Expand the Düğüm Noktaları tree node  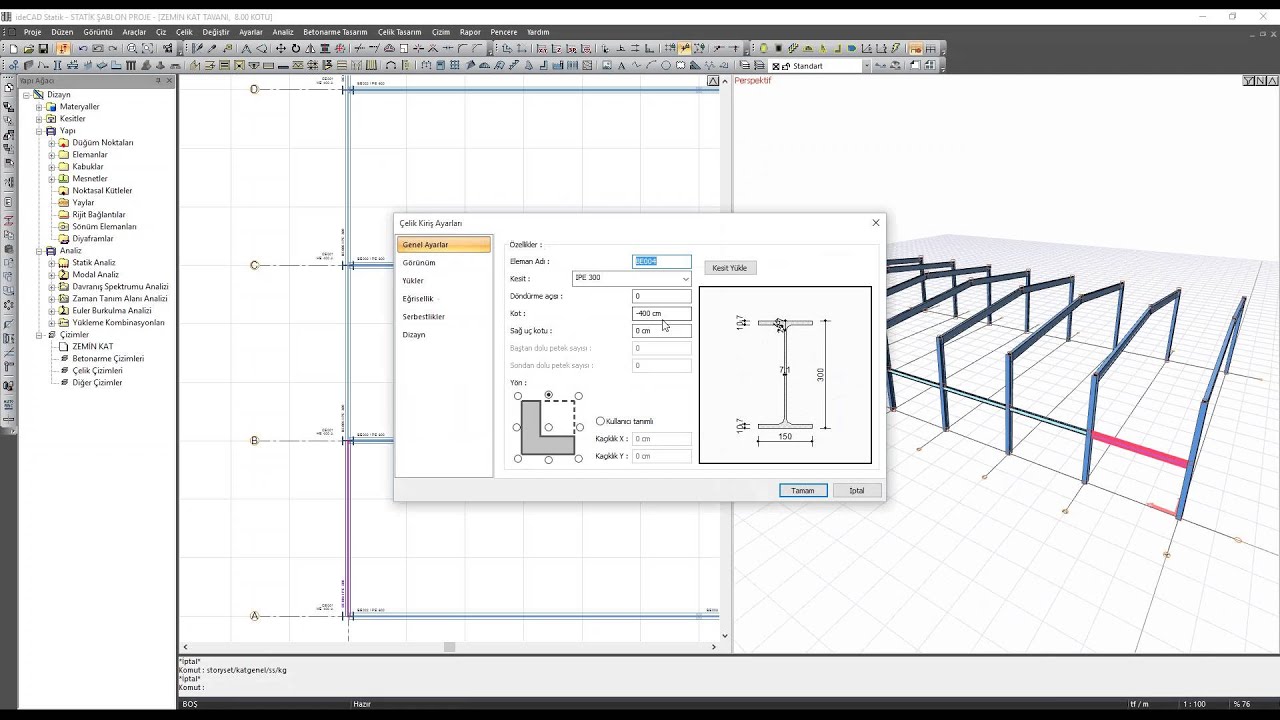(x=52, y=142)
